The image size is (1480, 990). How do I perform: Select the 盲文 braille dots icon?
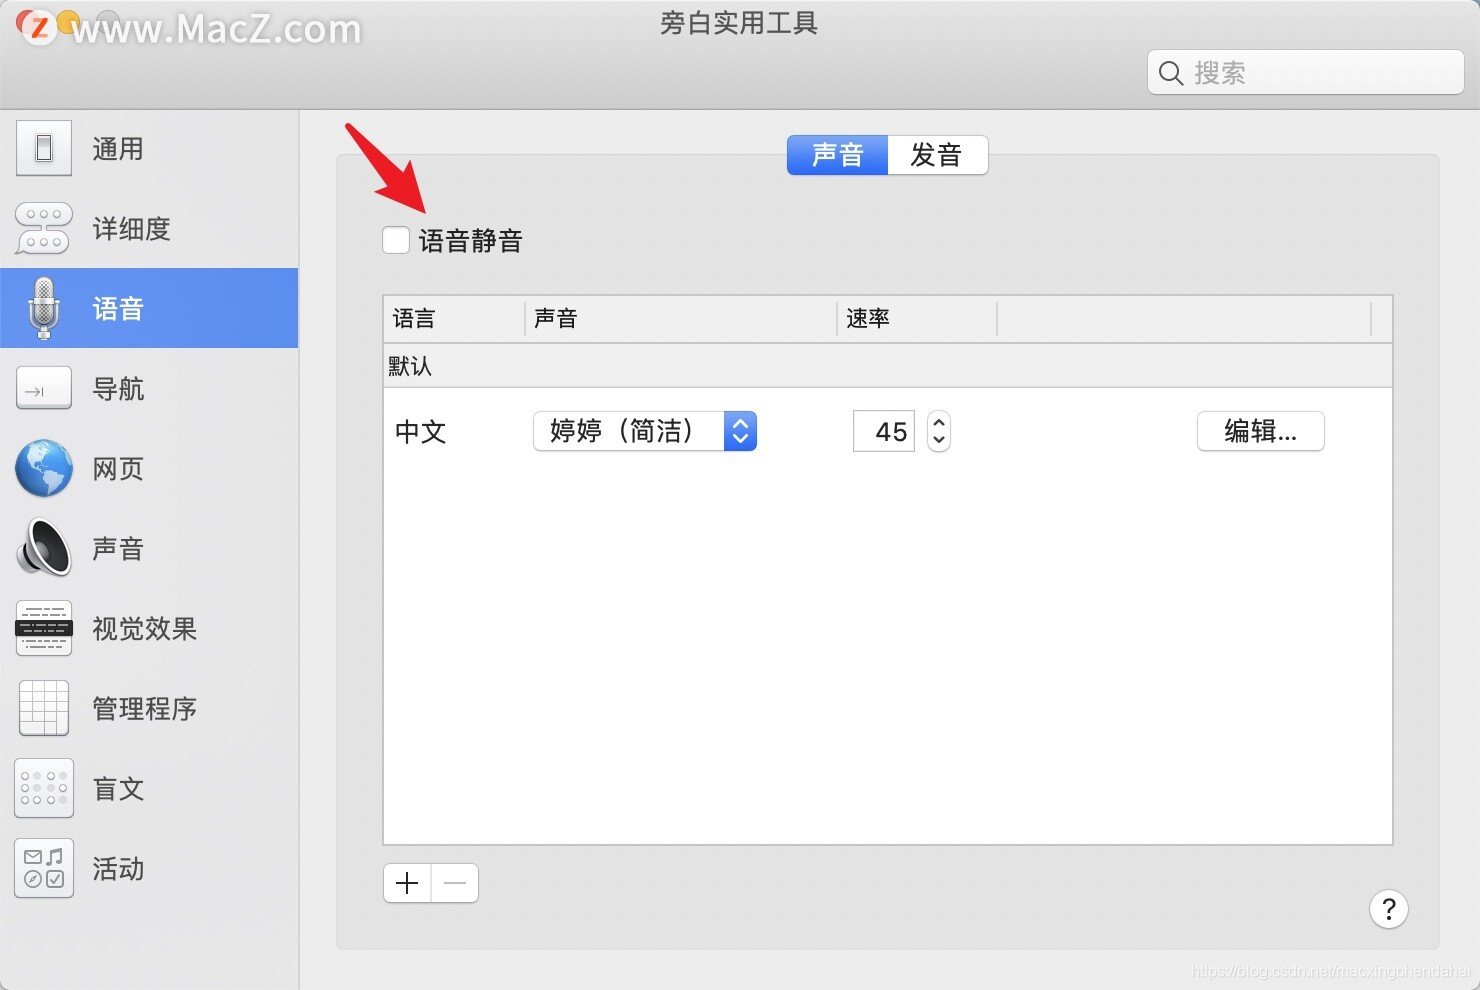(44, 788)
